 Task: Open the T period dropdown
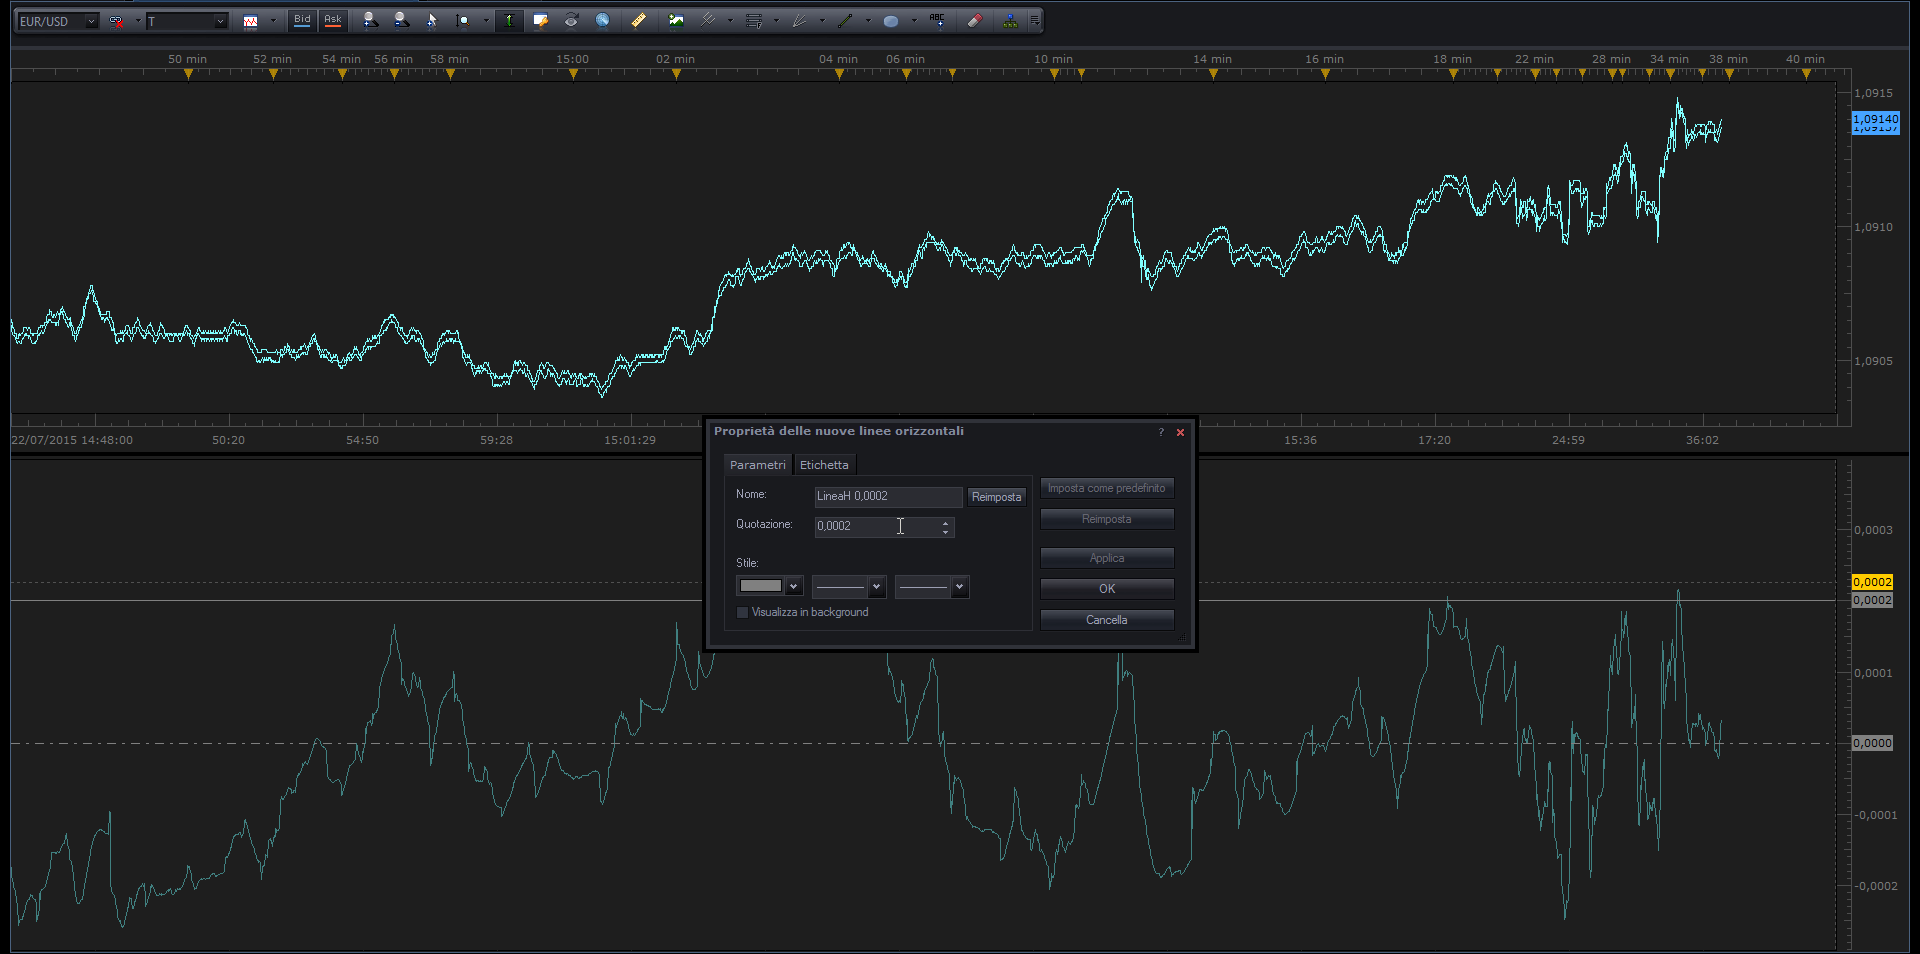tap(187, 21)
